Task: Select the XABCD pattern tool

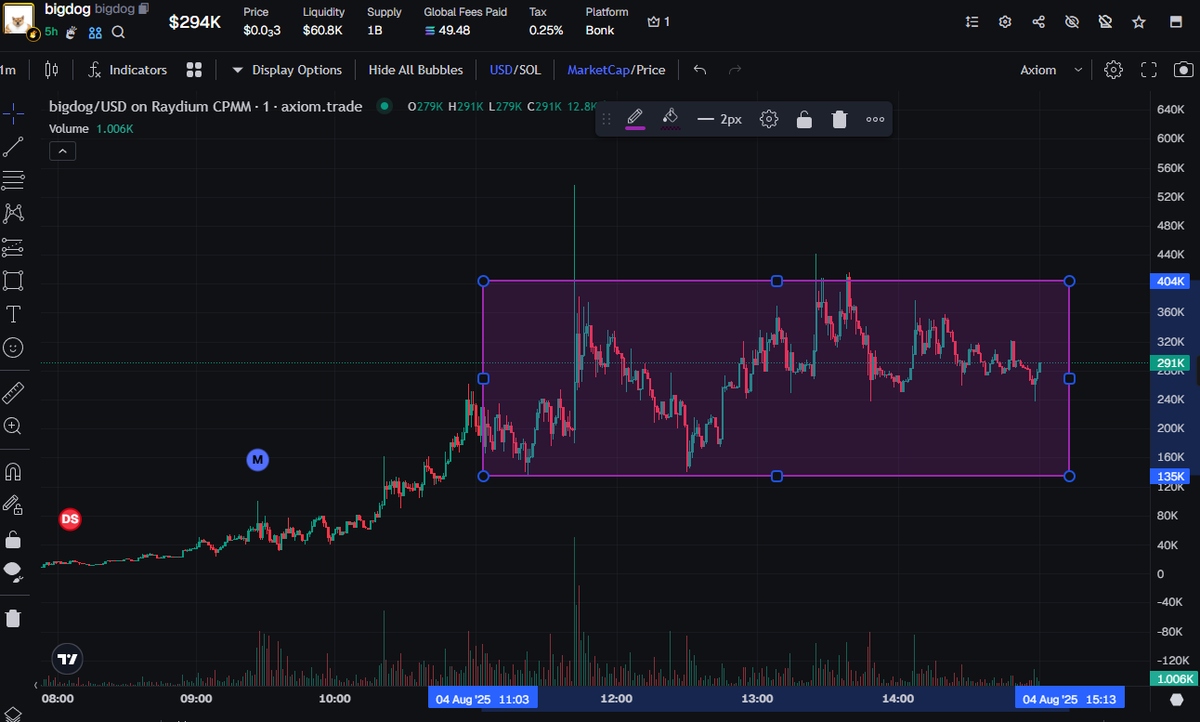Action: click(13, 213)
